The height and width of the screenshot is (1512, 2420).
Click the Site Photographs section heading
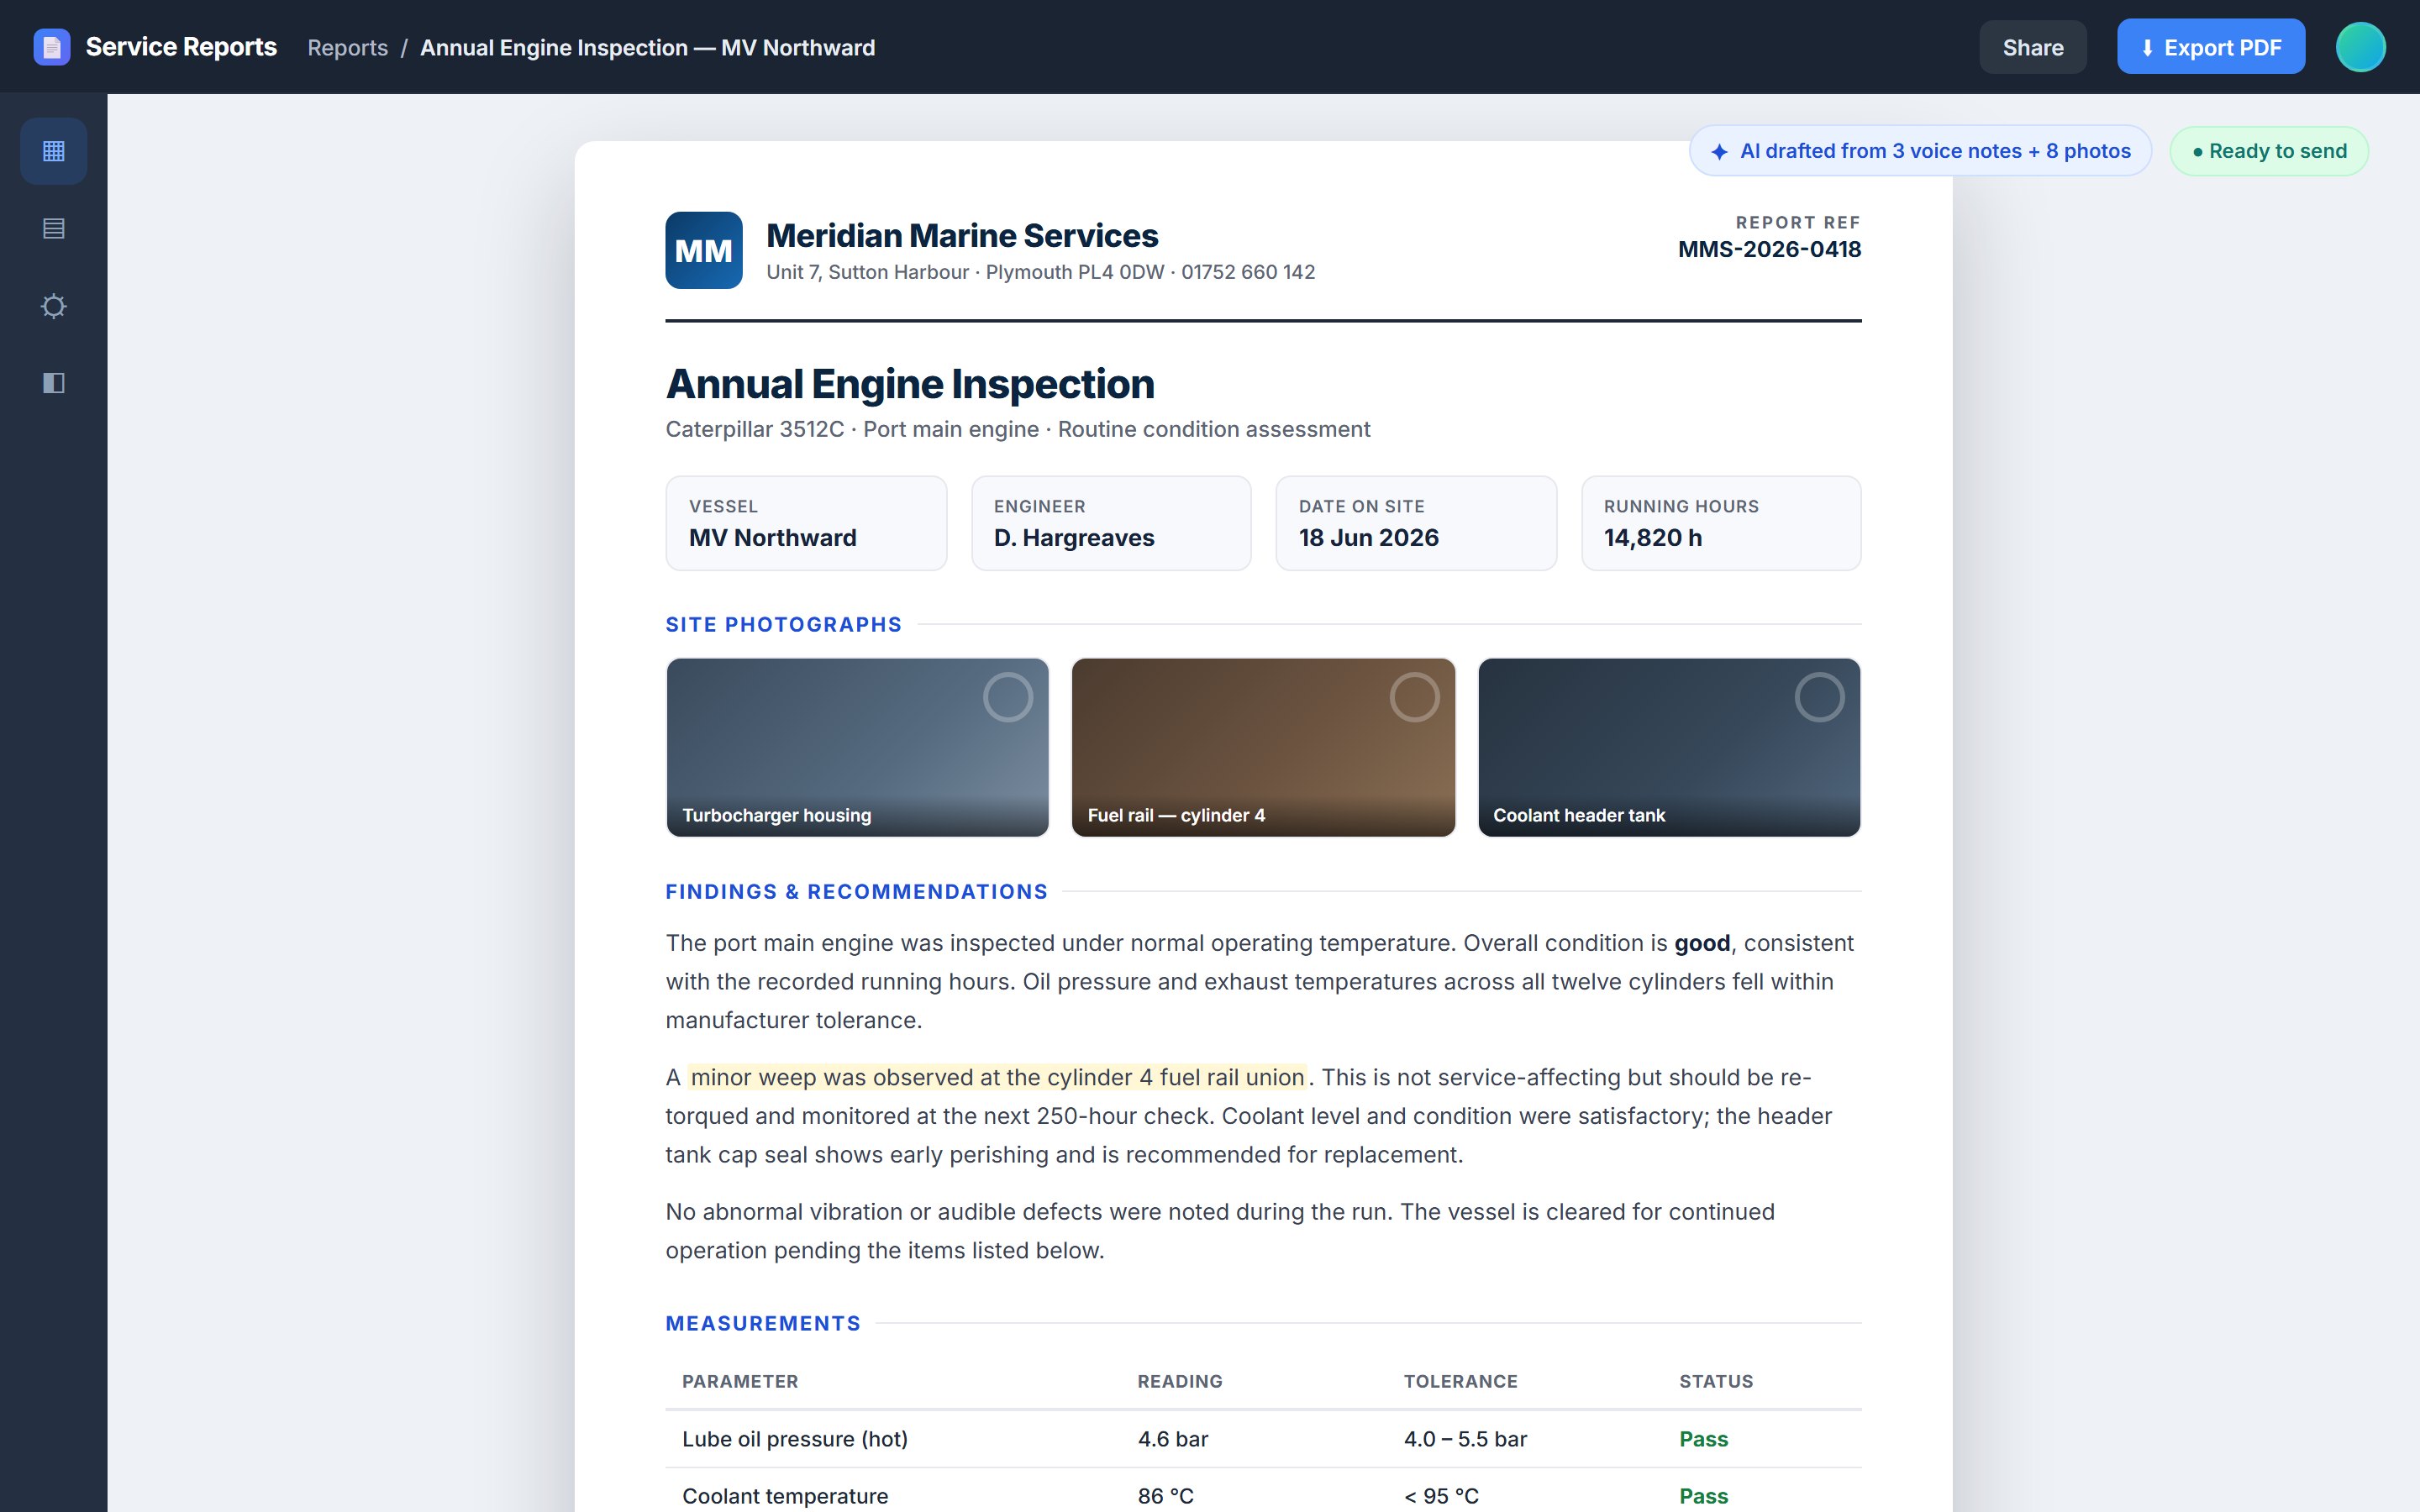783,624
